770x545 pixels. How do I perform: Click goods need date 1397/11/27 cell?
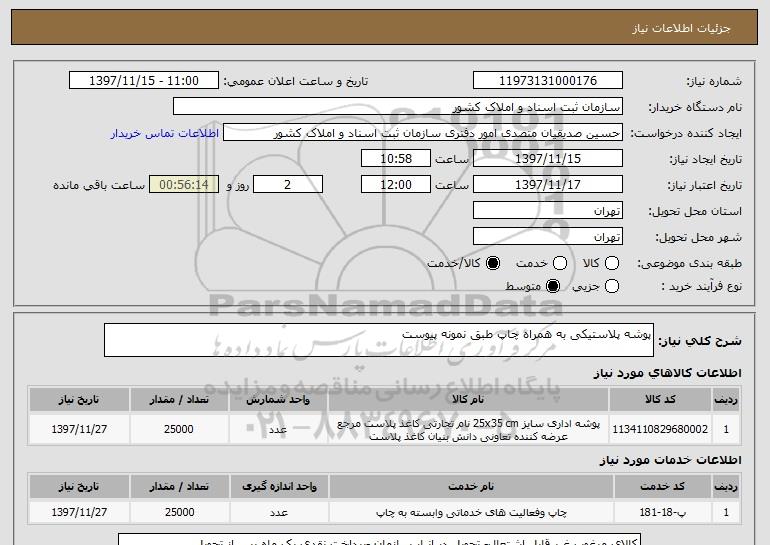pyautogui.click(x=79, y=430)
